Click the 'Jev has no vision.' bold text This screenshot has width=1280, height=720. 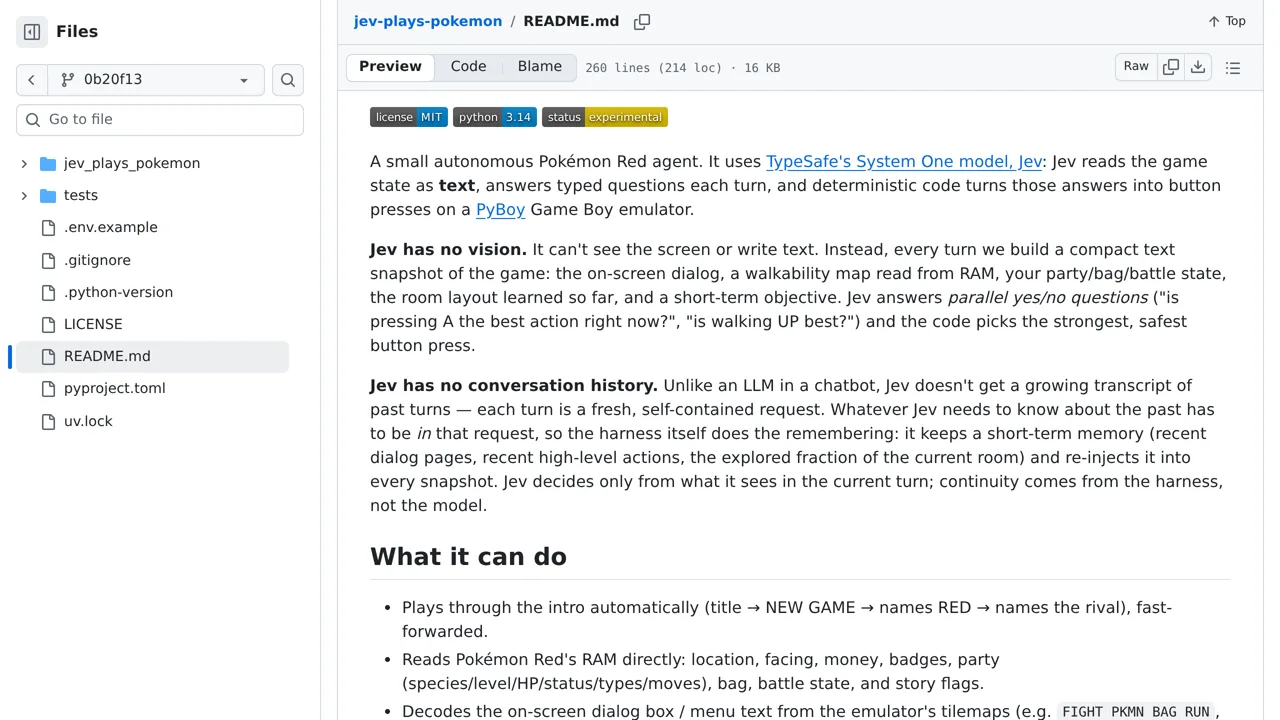[x=448, y=249]
